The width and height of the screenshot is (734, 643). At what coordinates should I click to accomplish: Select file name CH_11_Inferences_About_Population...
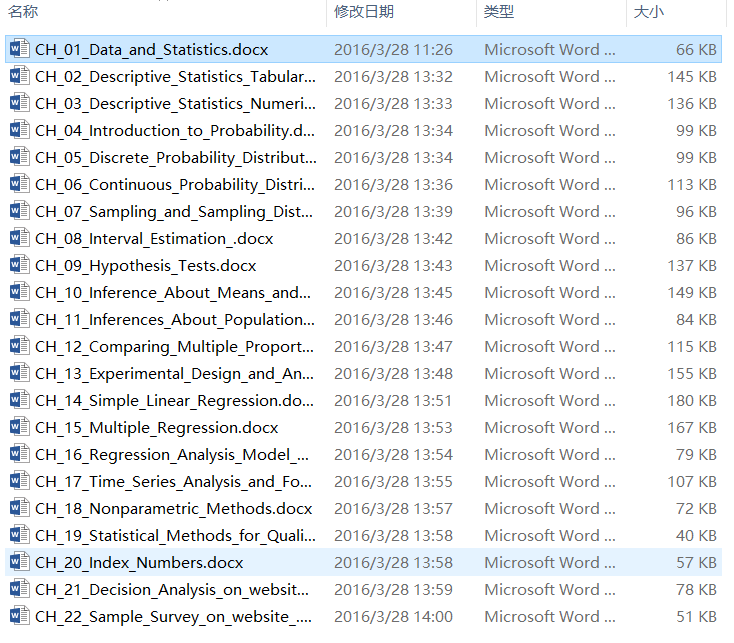(175, 320)
